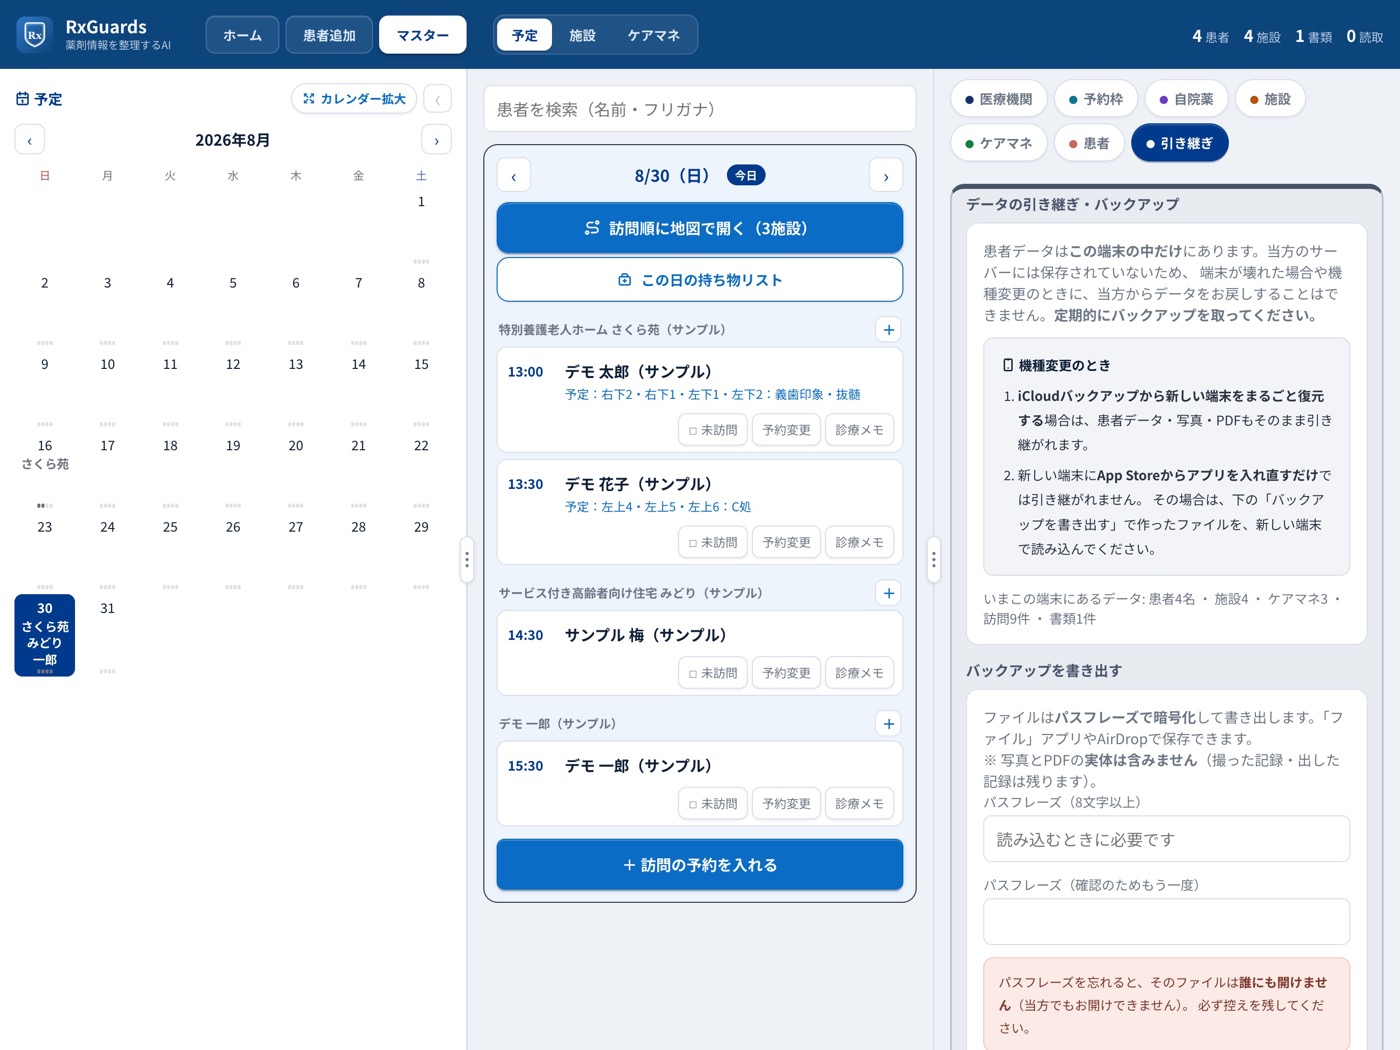Open 施設 master category chip

(x=1270, y=99)
